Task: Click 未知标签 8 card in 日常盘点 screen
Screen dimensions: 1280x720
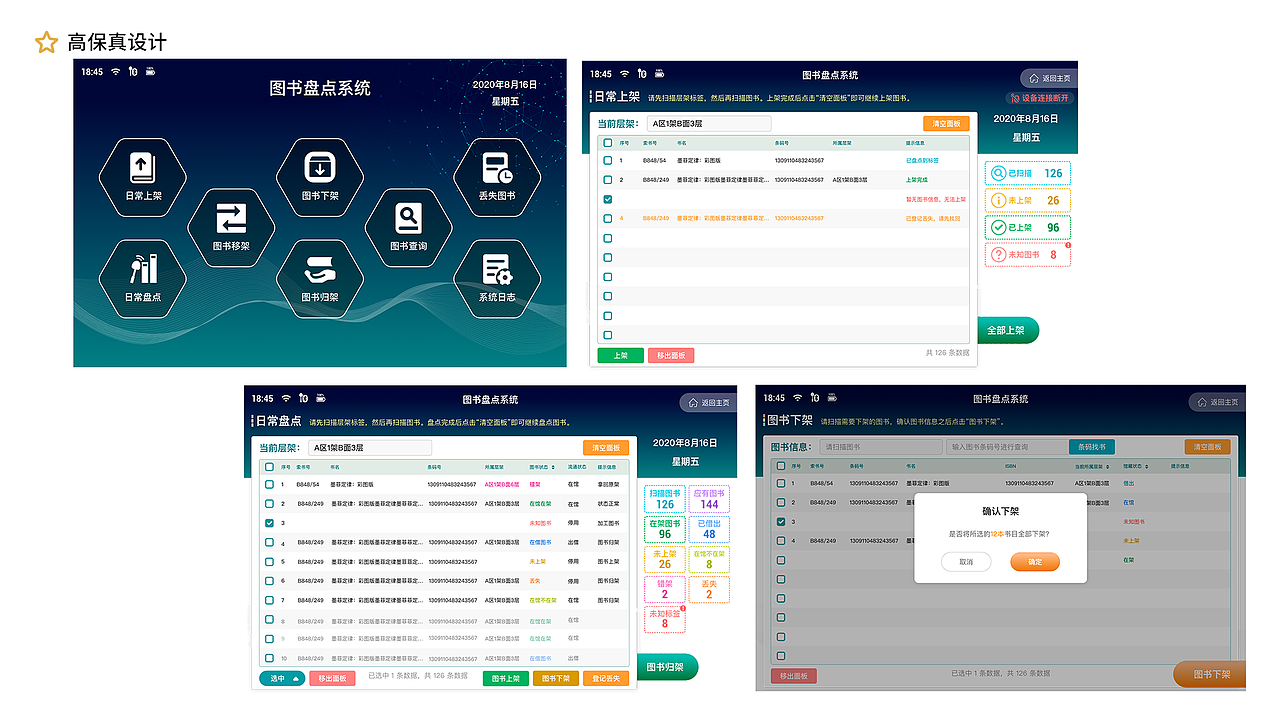Action: (x=665, y=619)
